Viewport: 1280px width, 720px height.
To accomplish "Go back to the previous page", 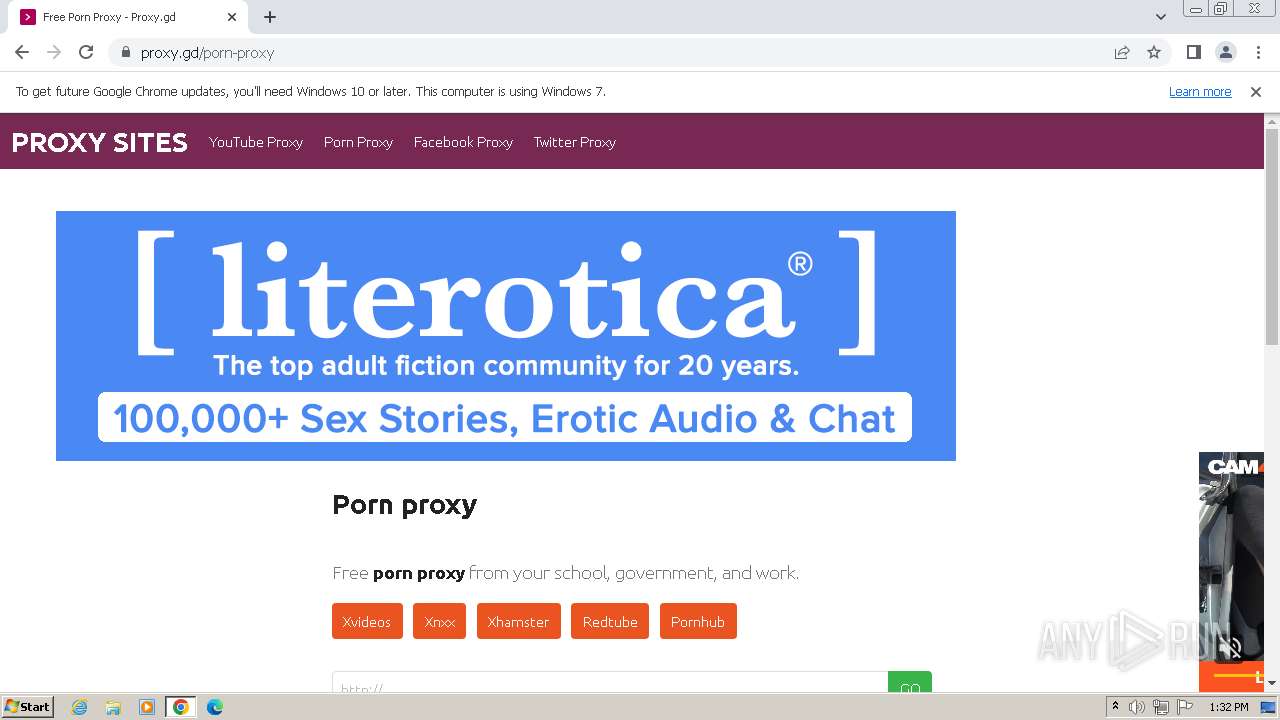I will (x=22, y=52).
